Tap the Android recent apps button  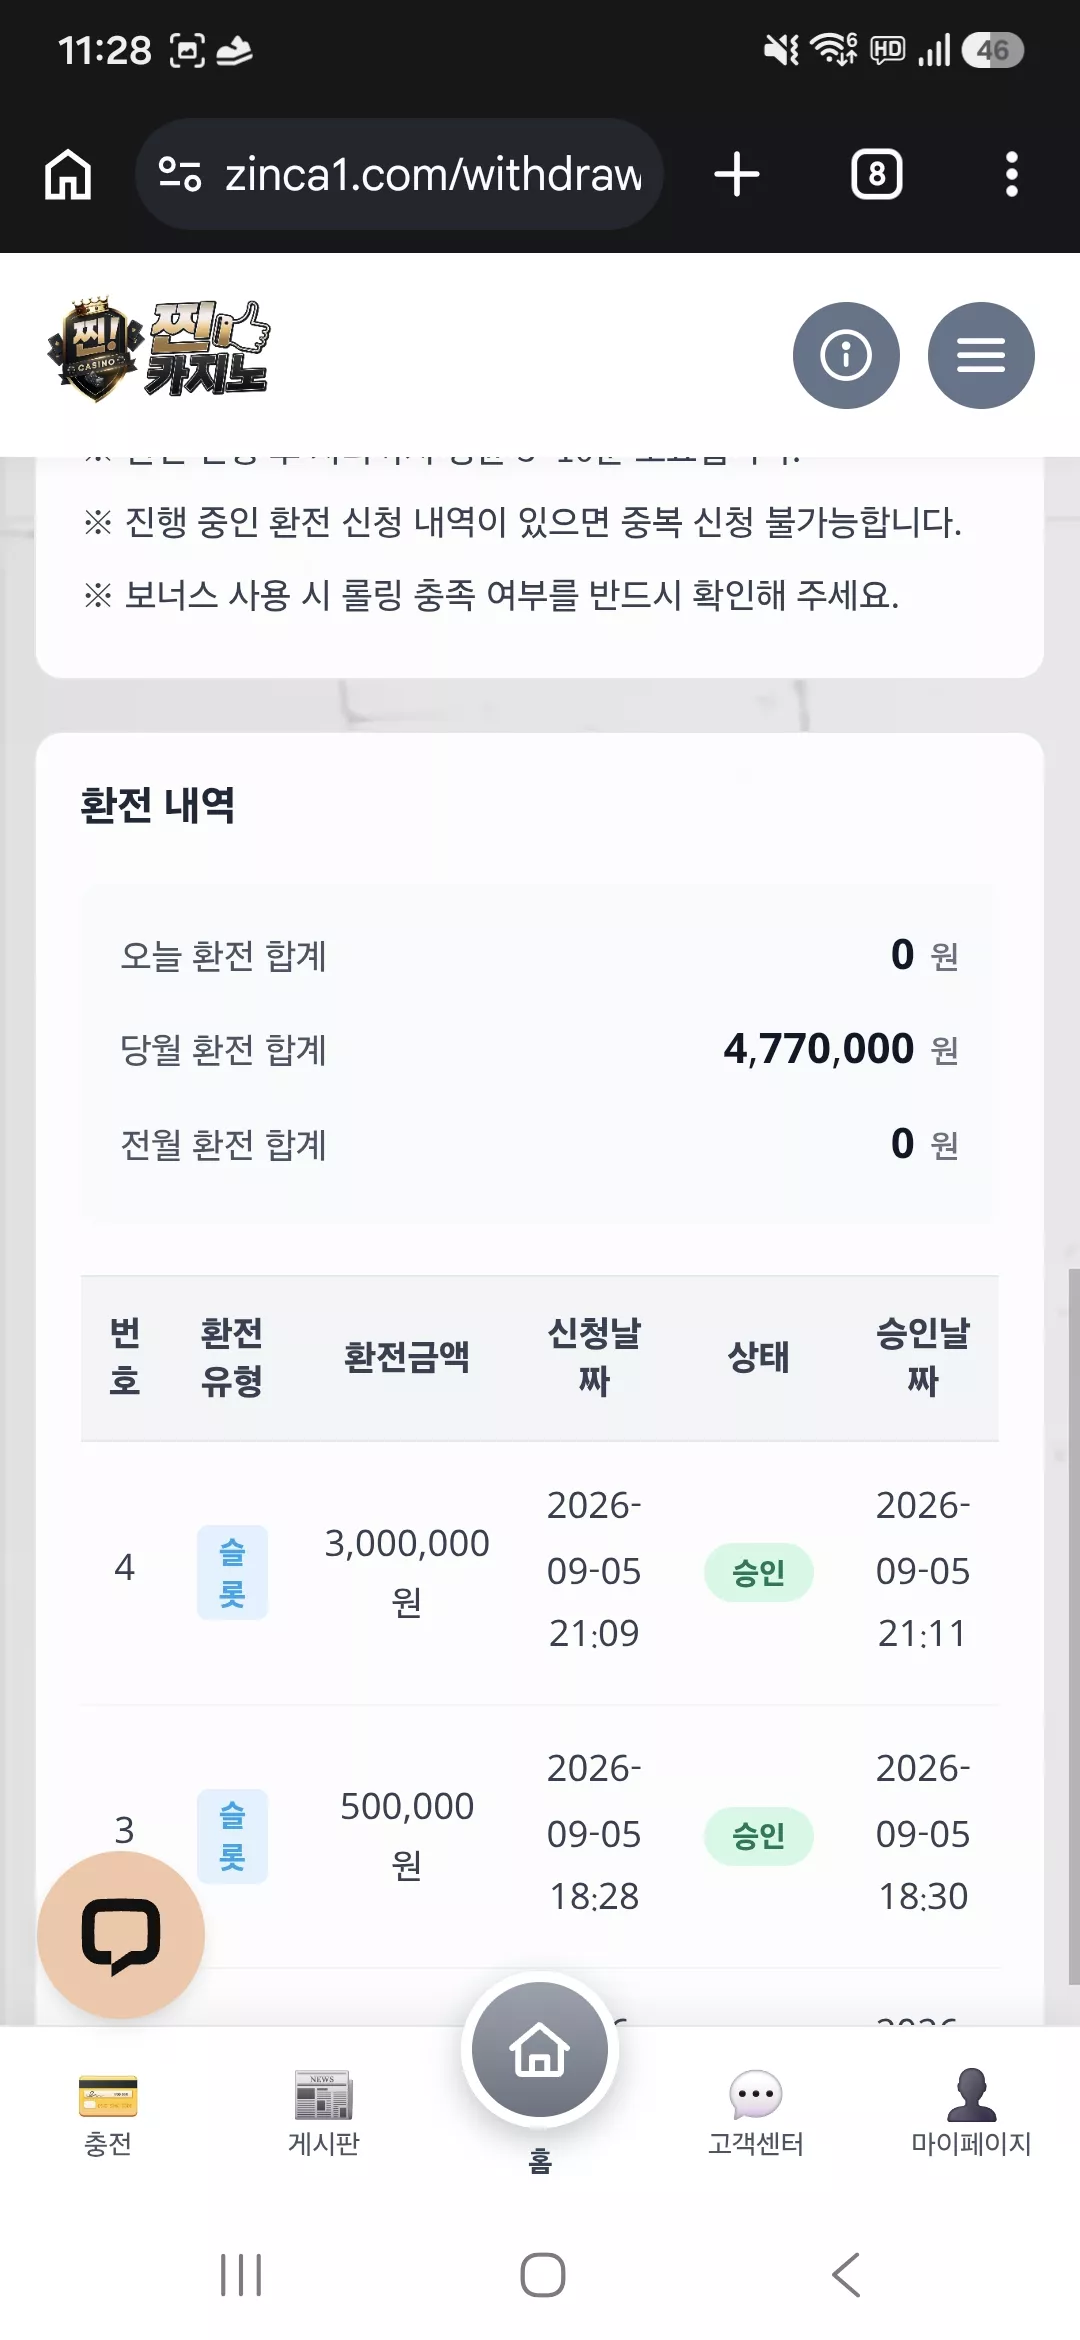[241, 2275]
